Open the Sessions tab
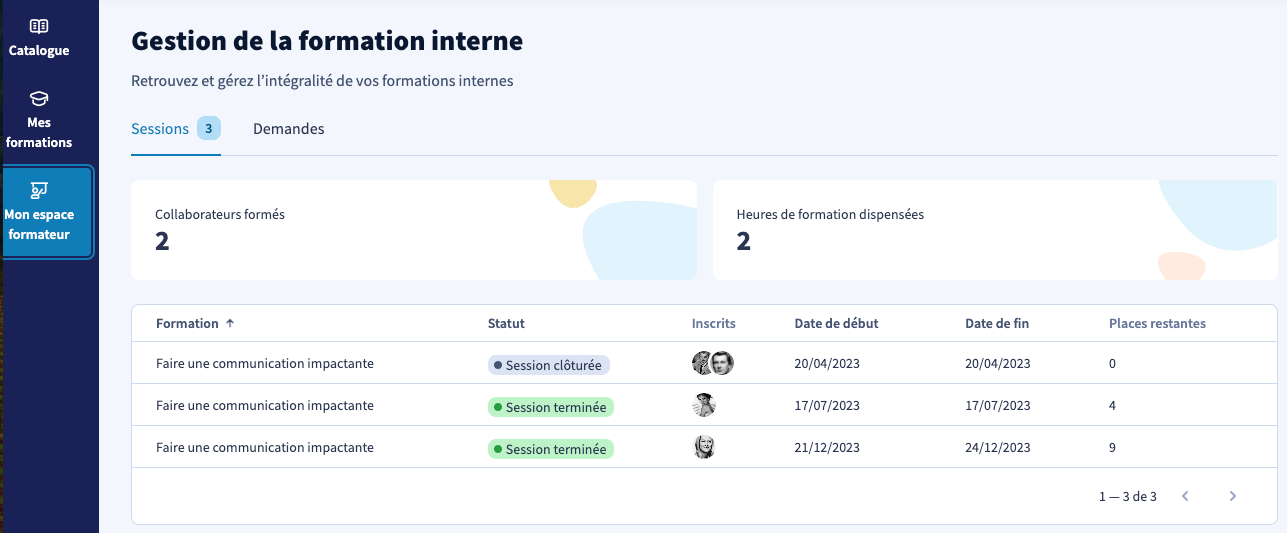The width and height of the screenshot is (1287, 533). (176, 129)
